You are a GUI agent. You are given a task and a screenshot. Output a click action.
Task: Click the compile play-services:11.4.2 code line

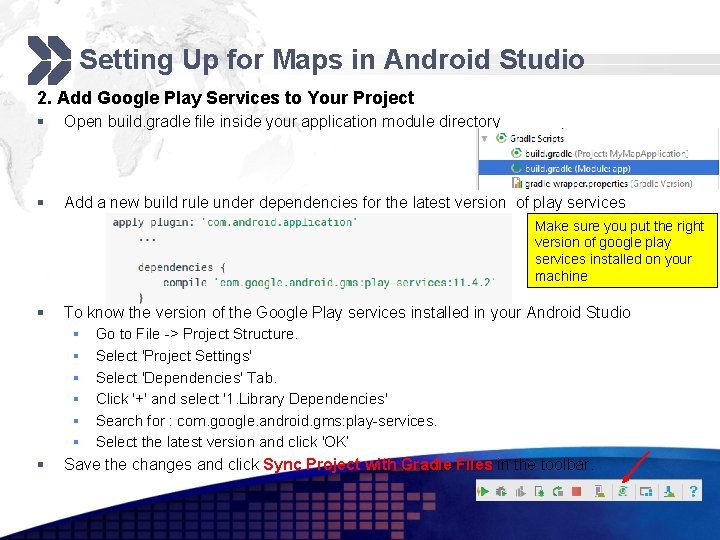(x=328, y=282)
